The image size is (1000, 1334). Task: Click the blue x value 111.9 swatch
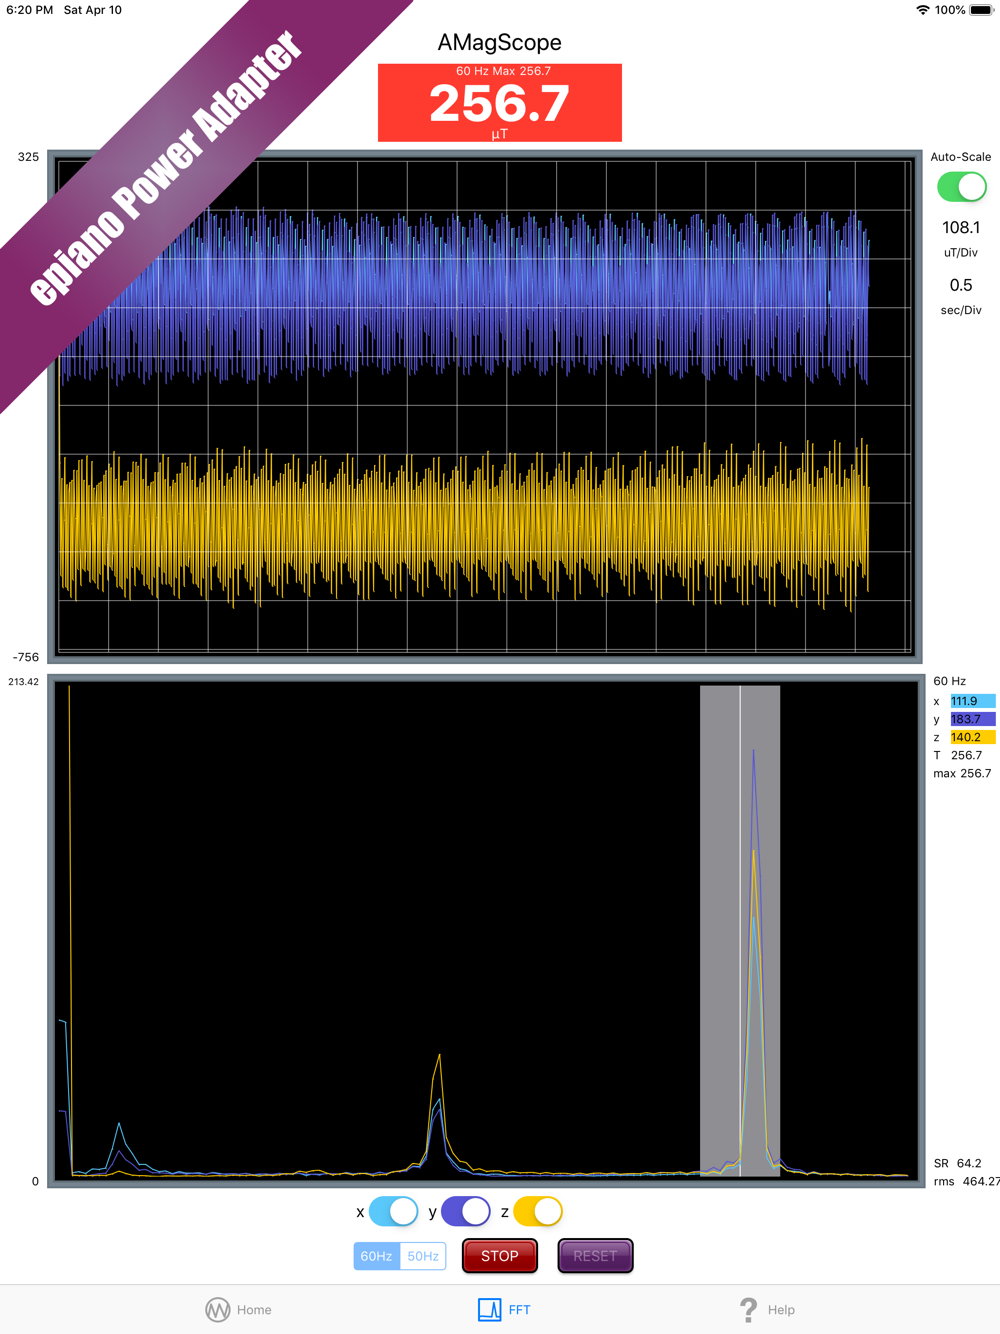[972, 701]
